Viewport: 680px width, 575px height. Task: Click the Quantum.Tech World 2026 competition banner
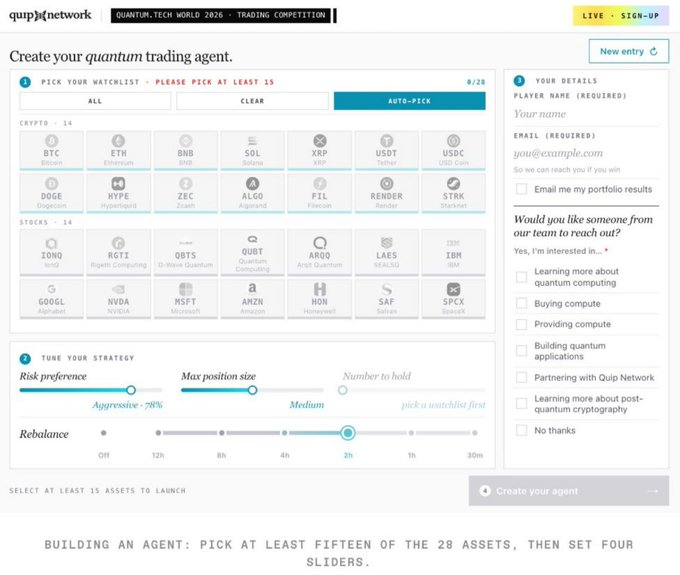[221, 15]
